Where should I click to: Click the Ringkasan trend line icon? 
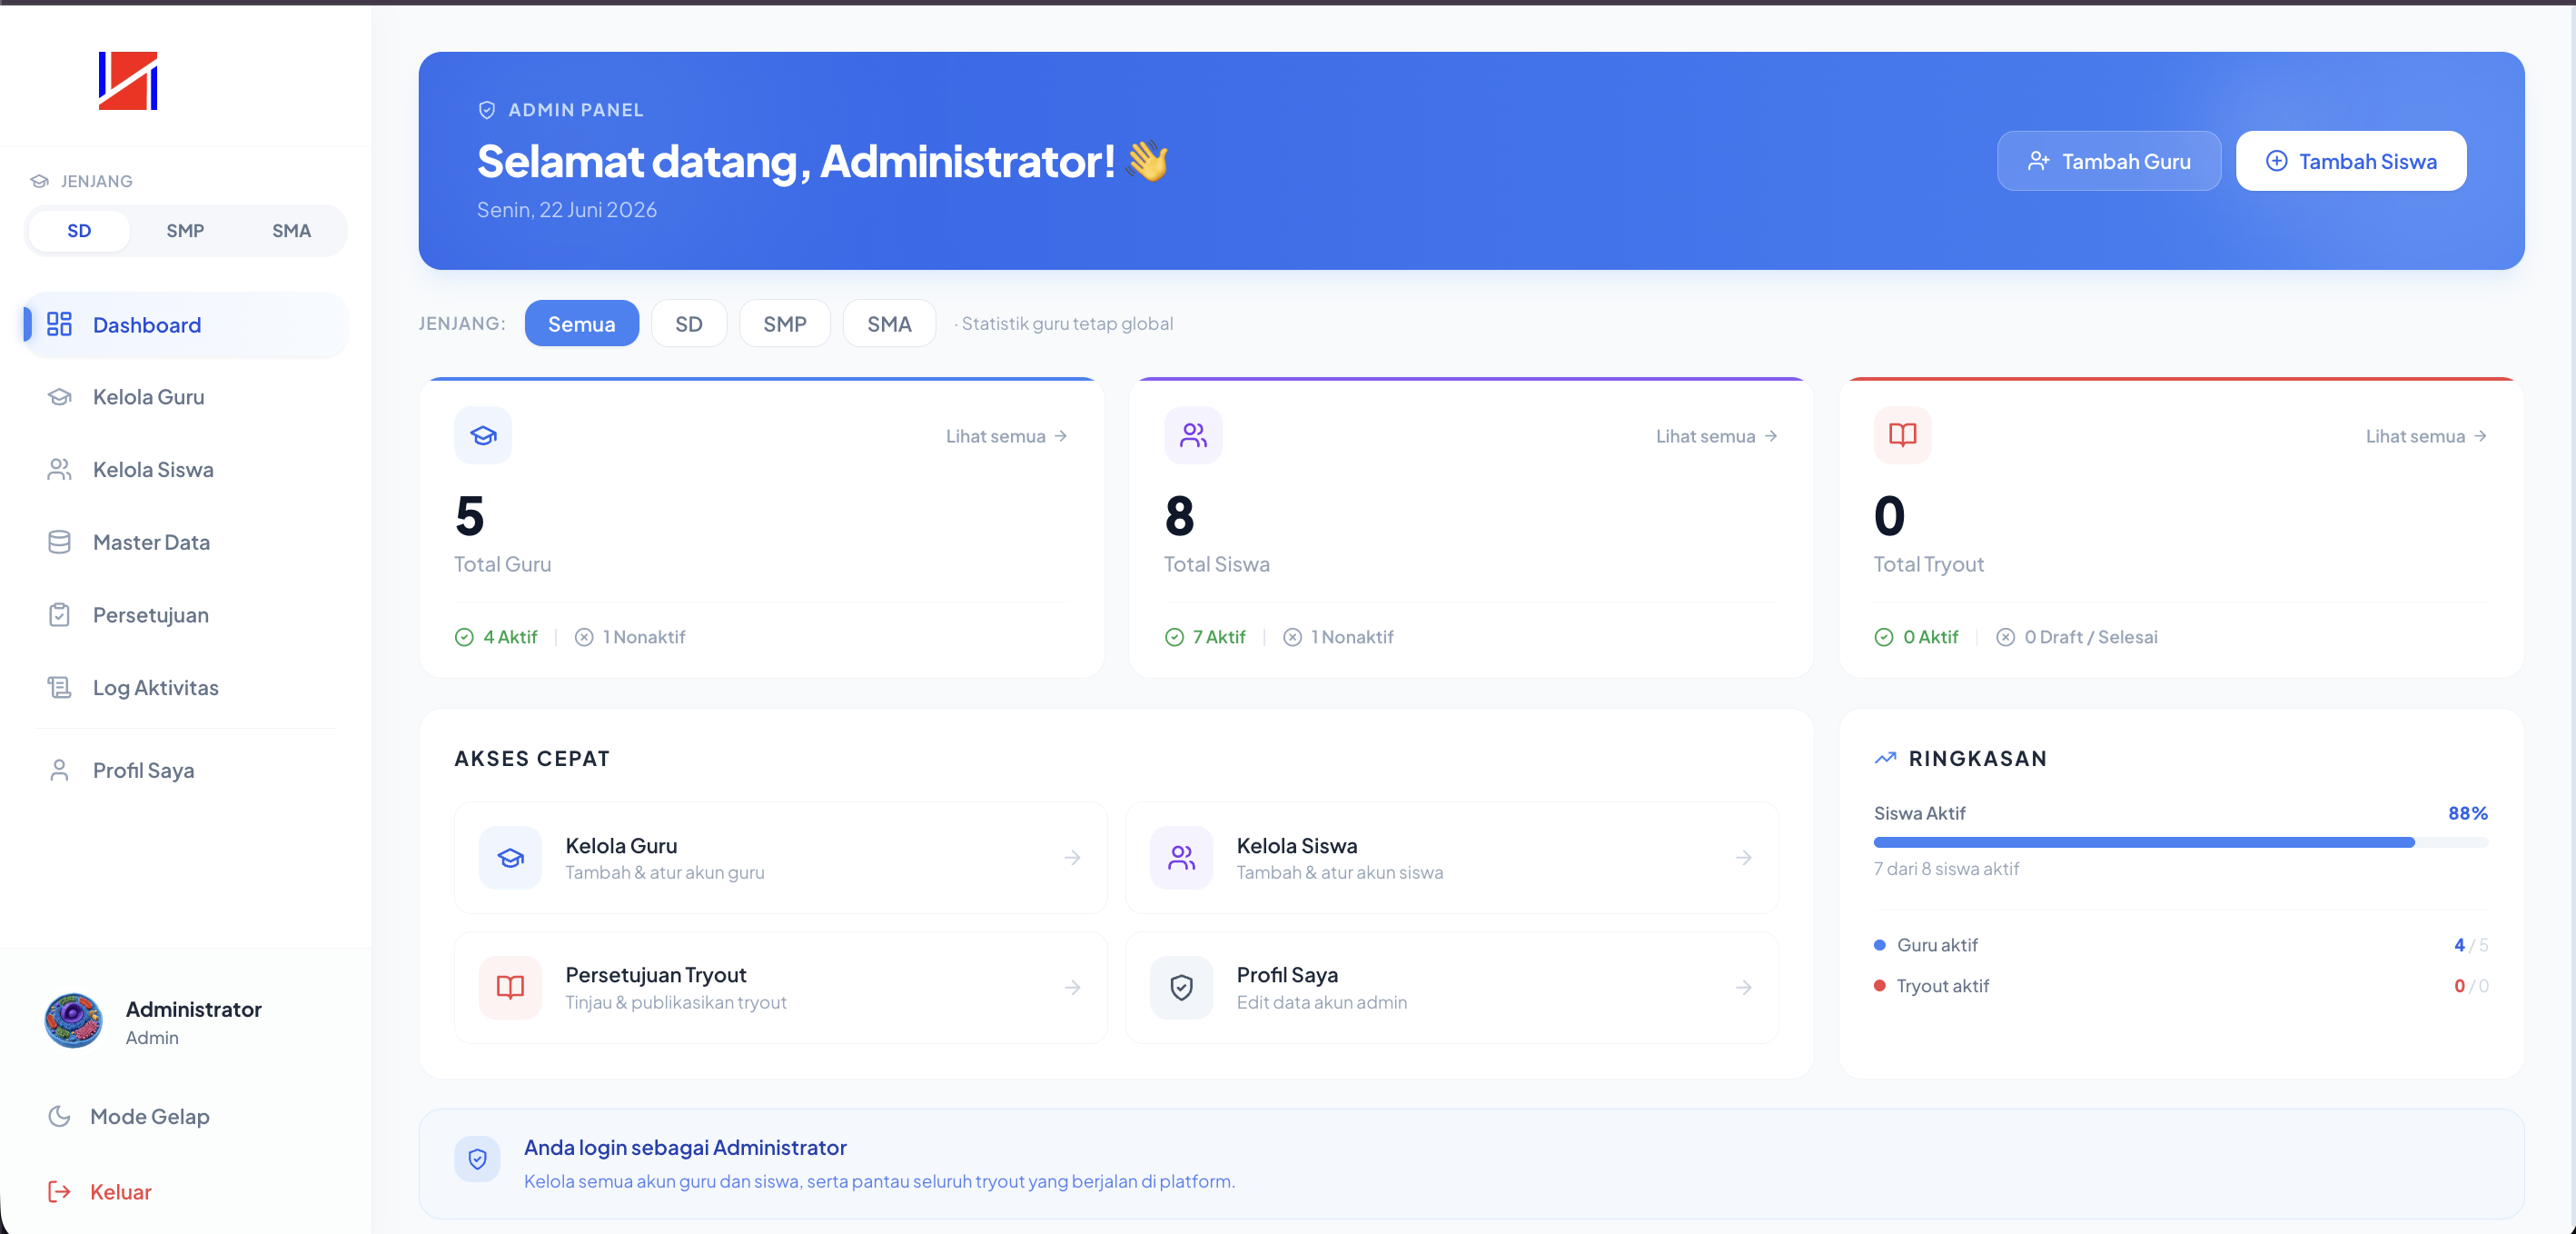tap(1885, 758)
